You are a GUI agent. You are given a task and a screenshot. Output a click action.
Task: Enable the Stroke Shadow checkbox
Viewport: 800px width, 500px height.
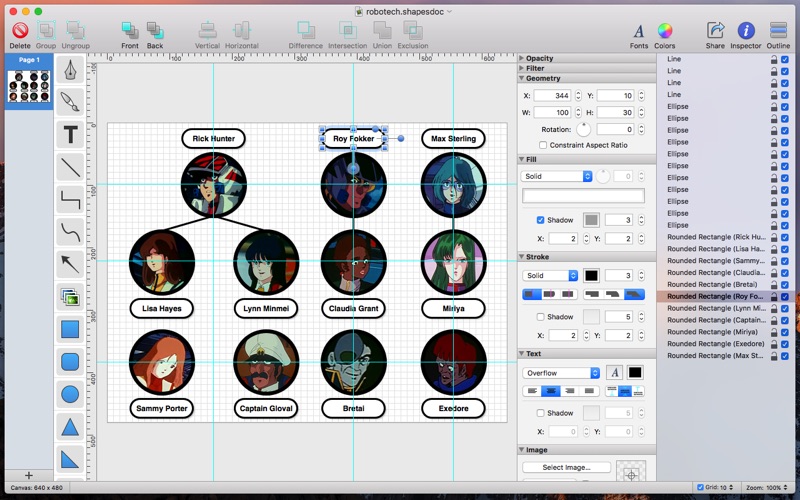point(540,317)
